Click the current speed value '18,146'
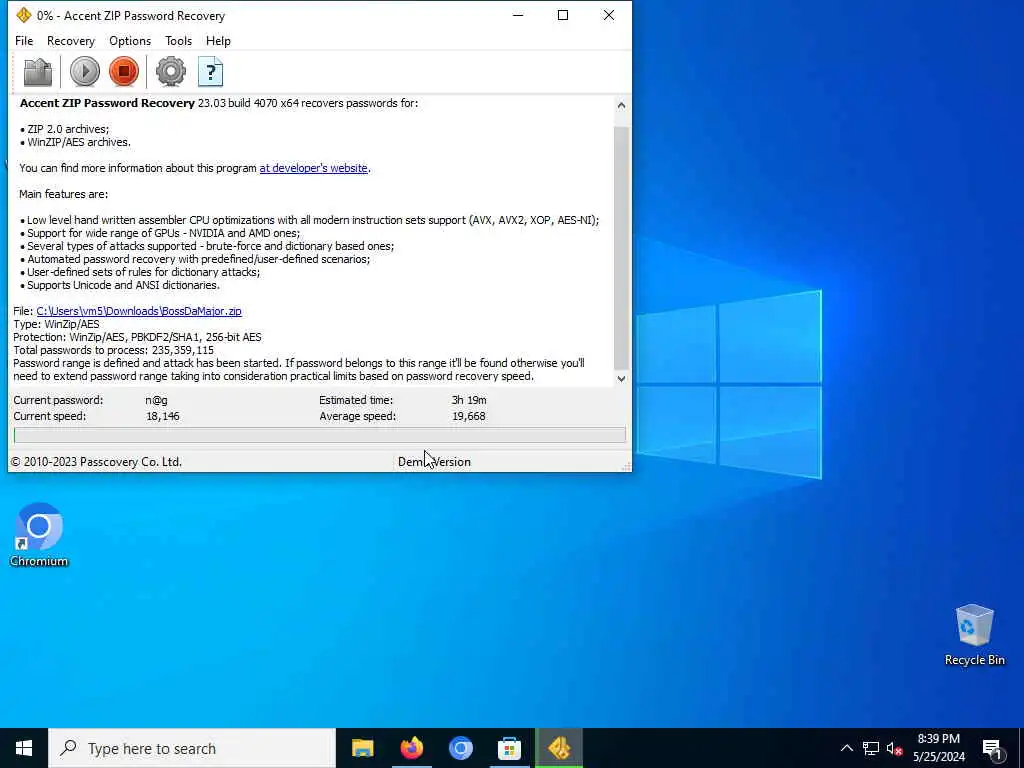The height and width of the screenshot is (768, 1024). (163, 416)
